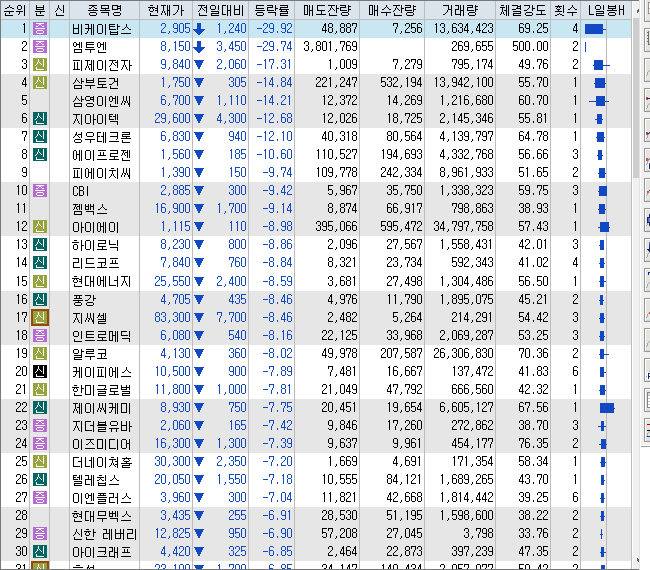Click the down triangle on the 현대무벡스 row

point(199,516)
